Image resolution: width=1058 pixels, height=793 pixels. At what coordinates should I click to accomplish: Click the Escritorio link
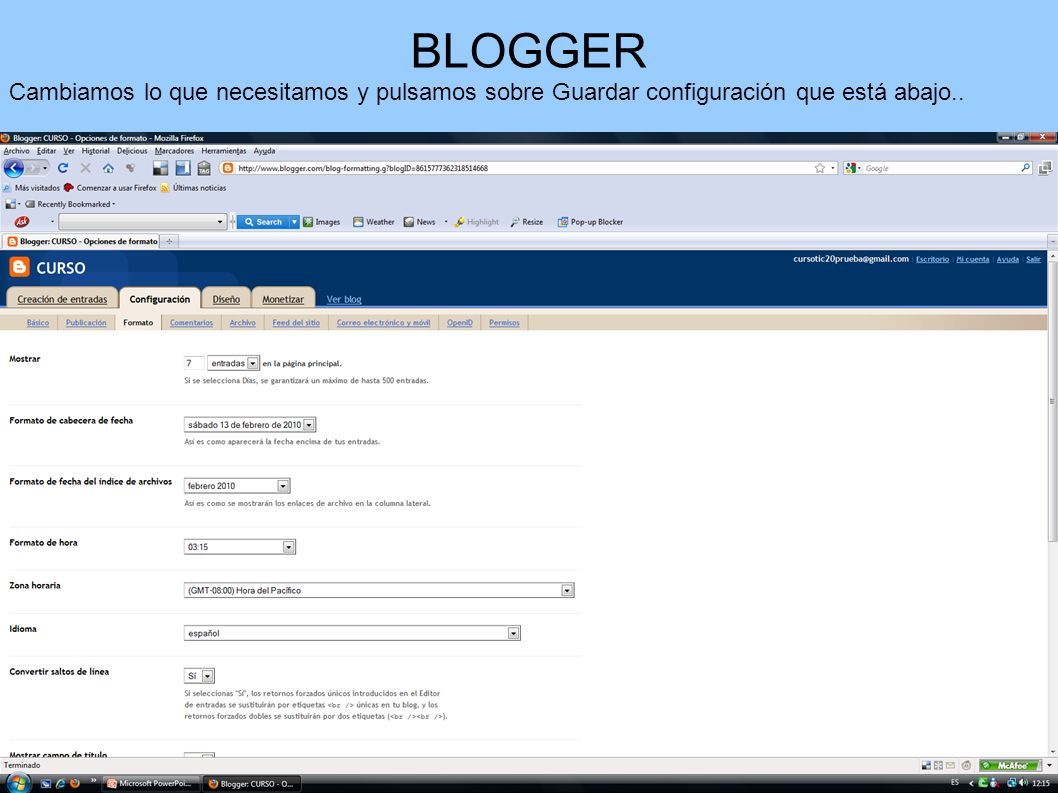pos(932,259)
